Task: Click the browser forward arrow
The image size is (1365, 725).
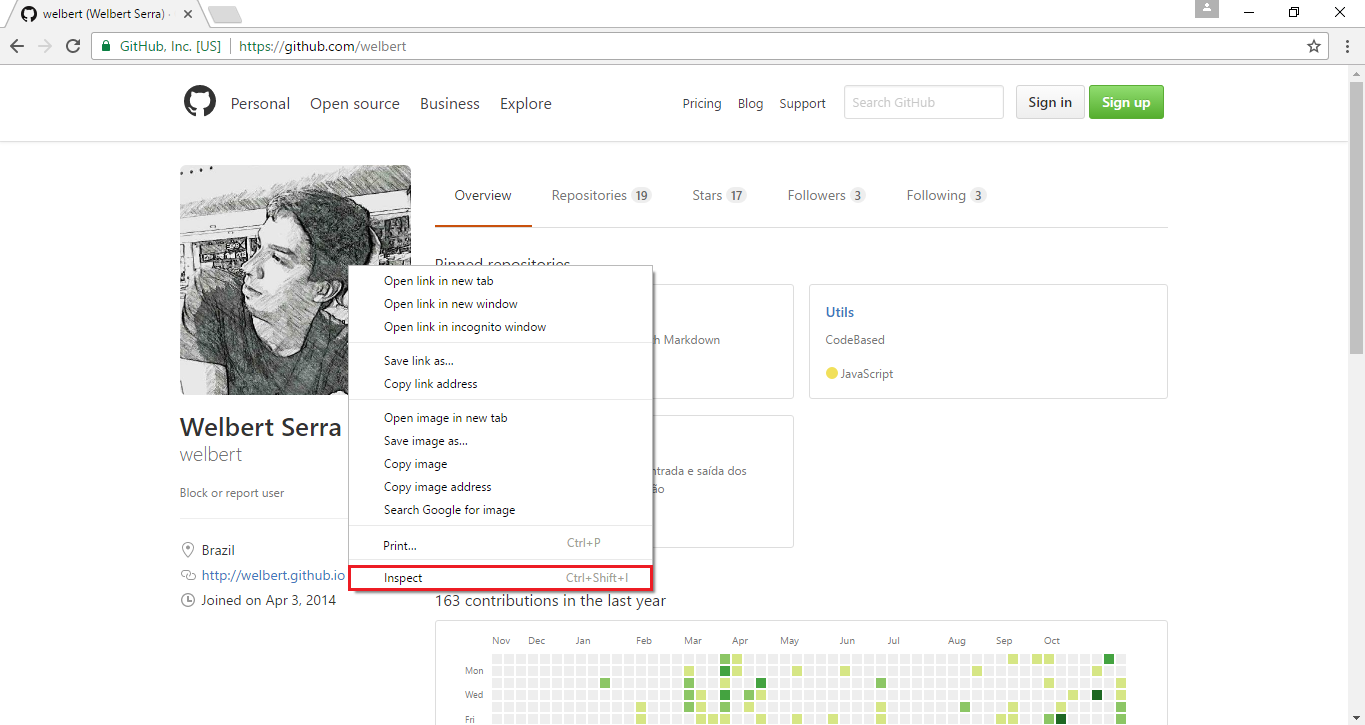Action: click(x=45, y=46)
